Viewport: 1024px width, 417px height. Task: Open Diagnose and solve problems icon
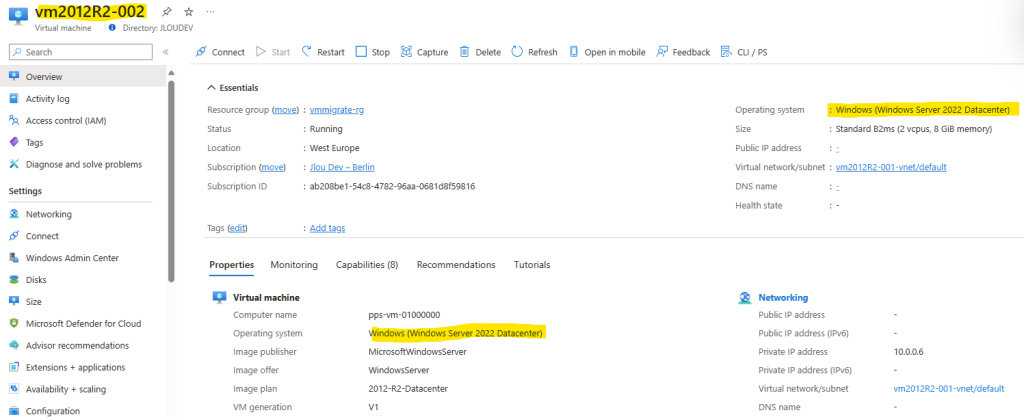14,164
